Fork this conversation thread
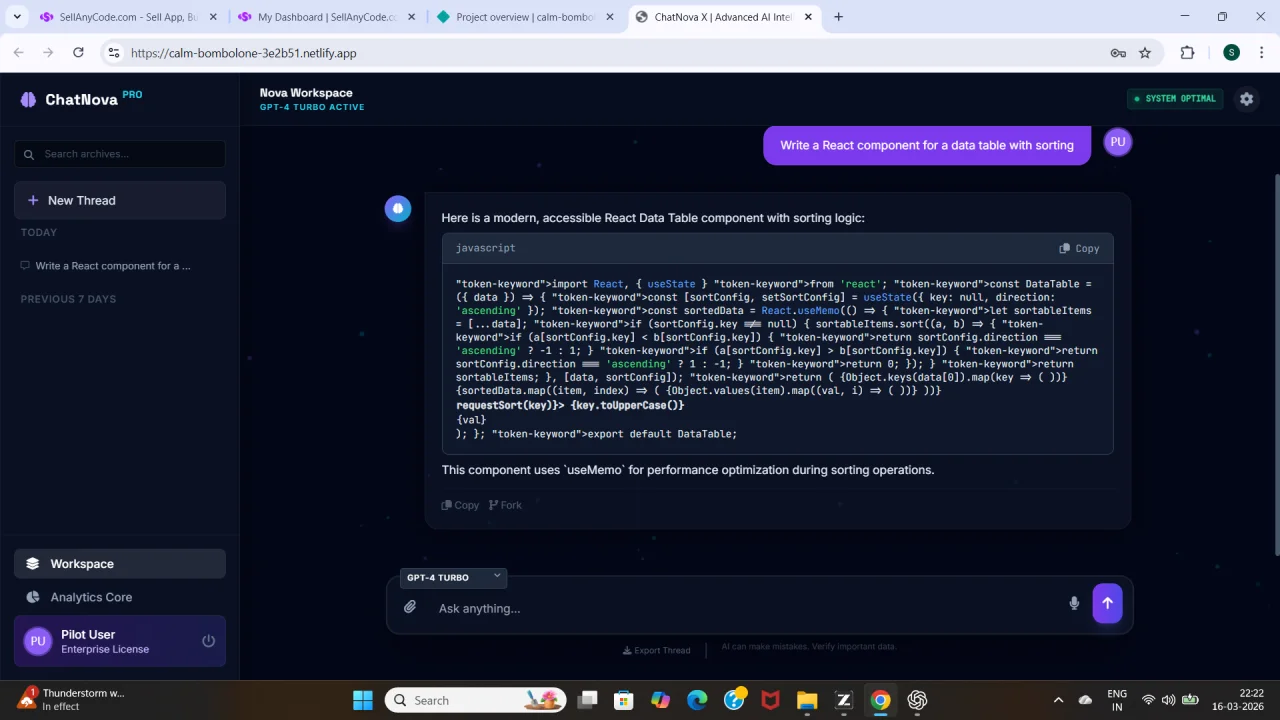The width and height of the screenshot is (1280, 720). [x=505, y=505]
